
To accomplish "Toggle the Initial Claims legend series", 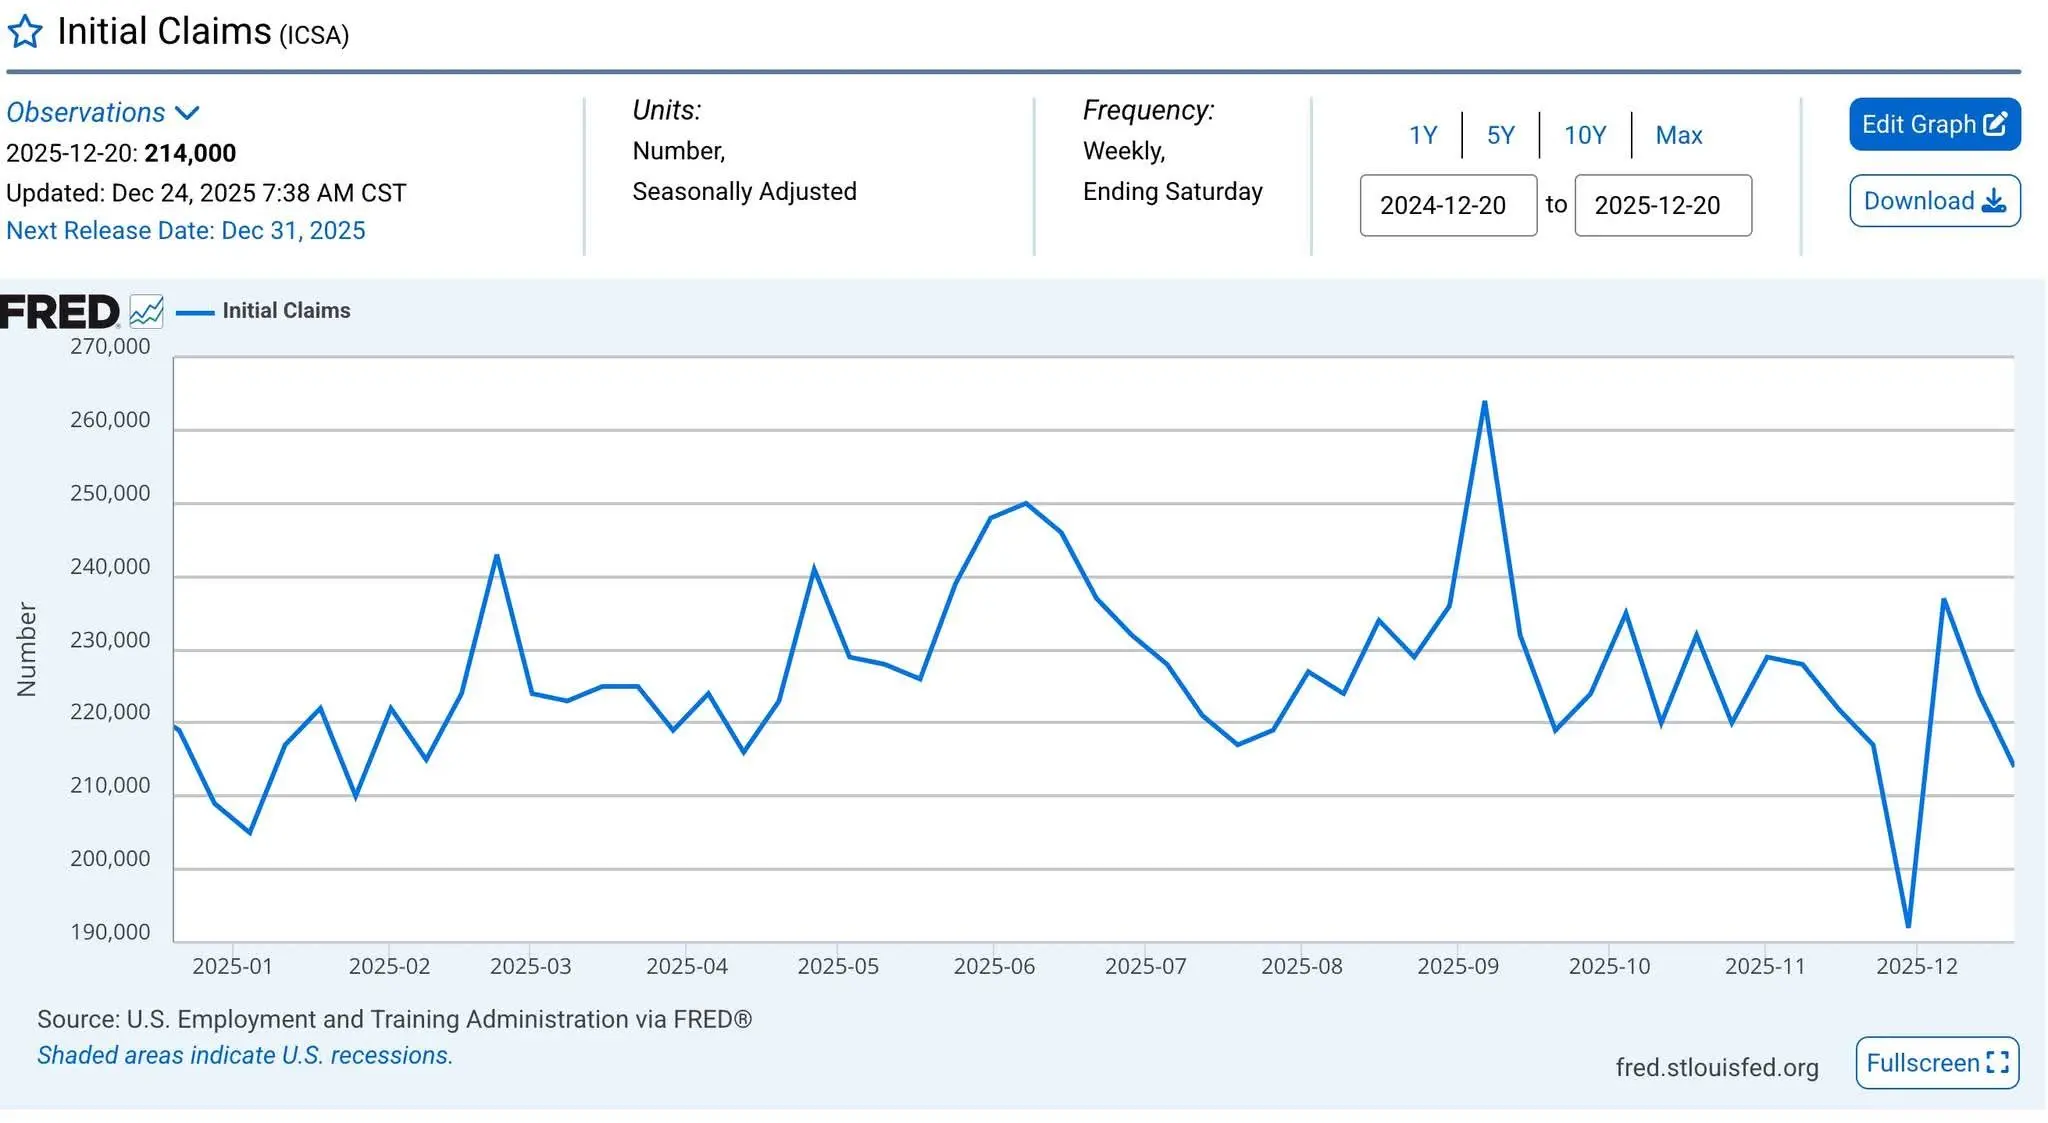I will (286, 311).
